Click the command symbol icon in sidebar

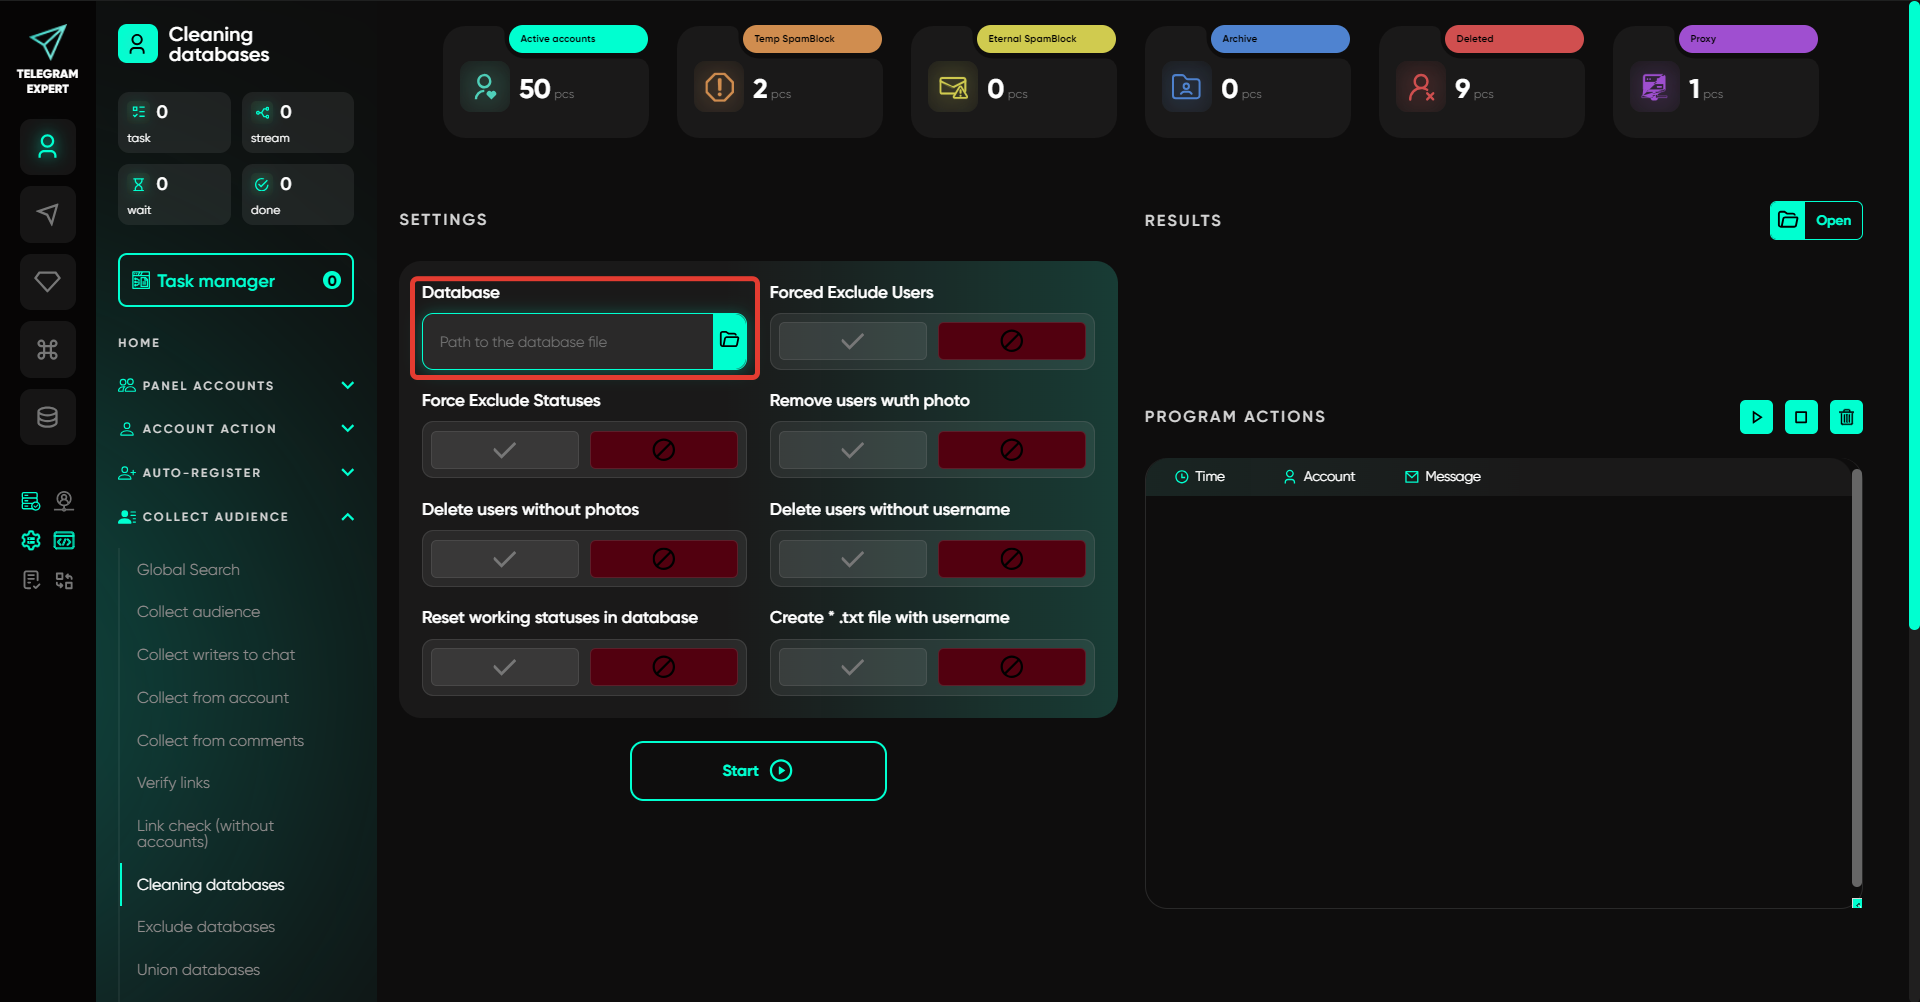(47, 349)
